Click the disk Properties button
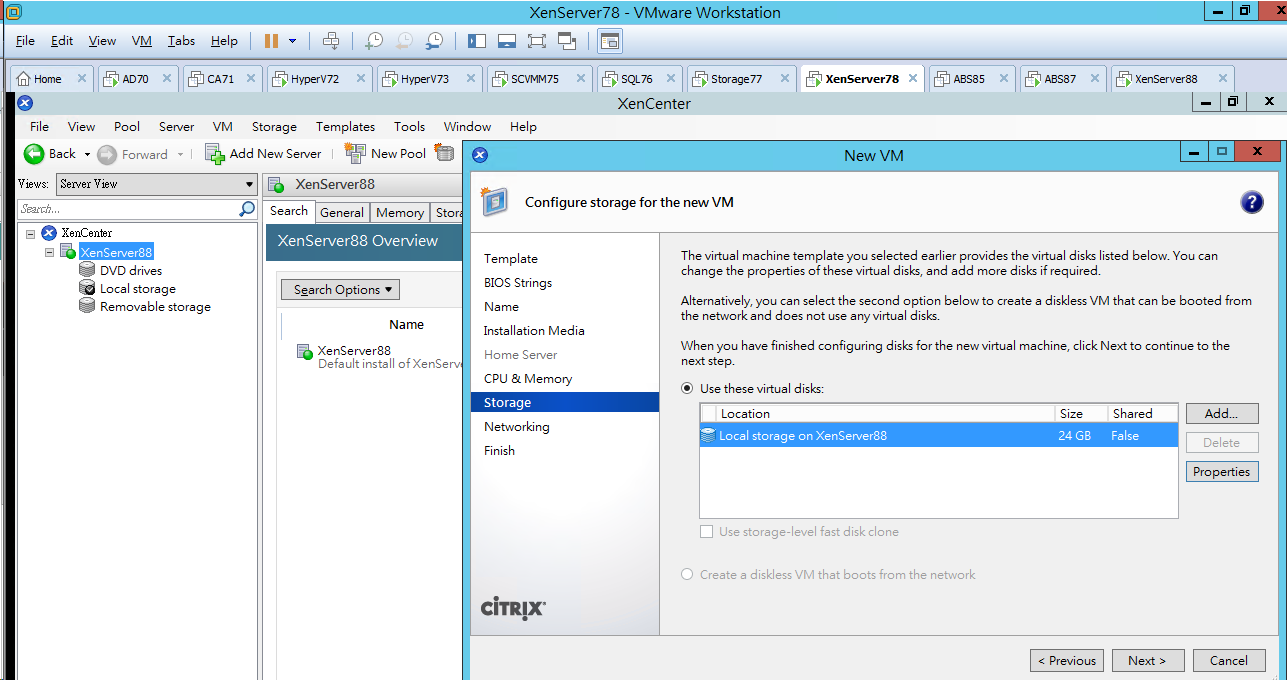This screenshot has width=1287, height=680. [x=1222, y=471]
